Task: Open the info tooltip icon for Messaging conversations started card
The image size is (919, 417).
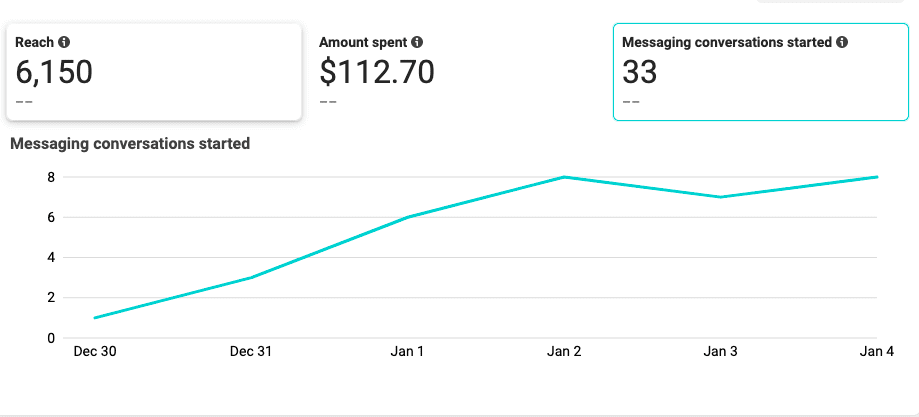Action: 842,42
